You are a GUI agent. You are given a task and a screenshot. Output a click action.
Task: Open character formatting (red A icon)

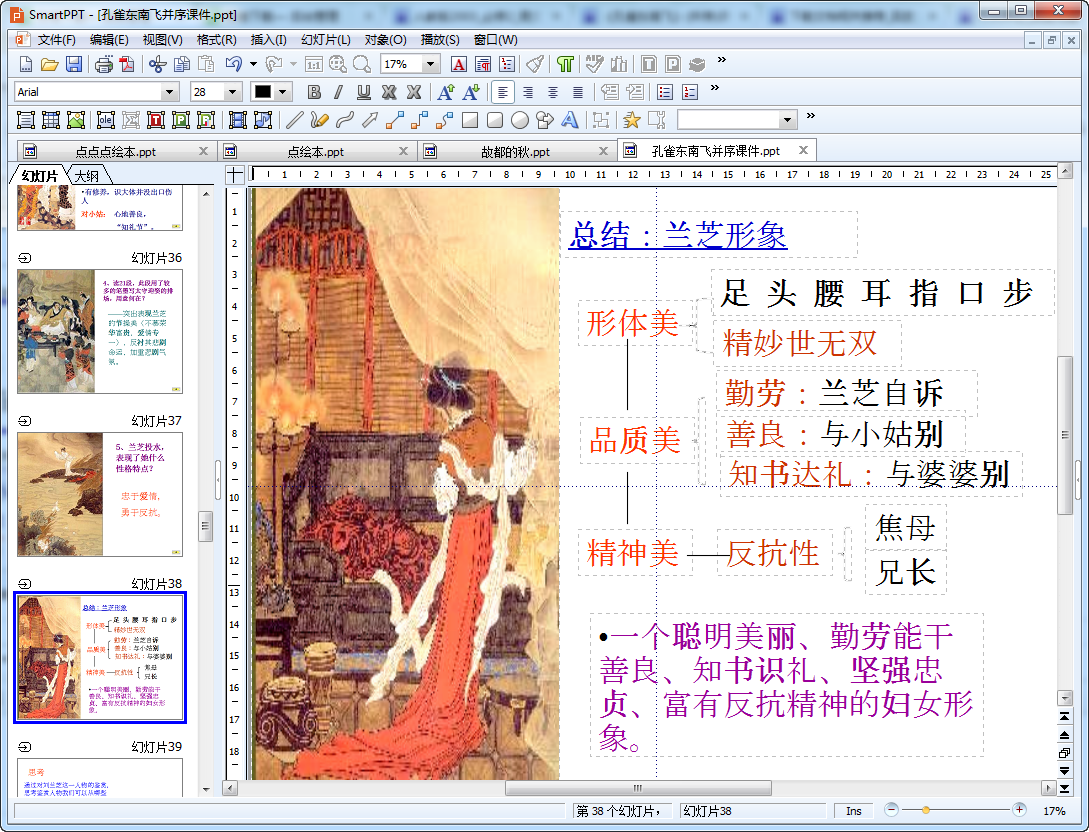point(459,65)
